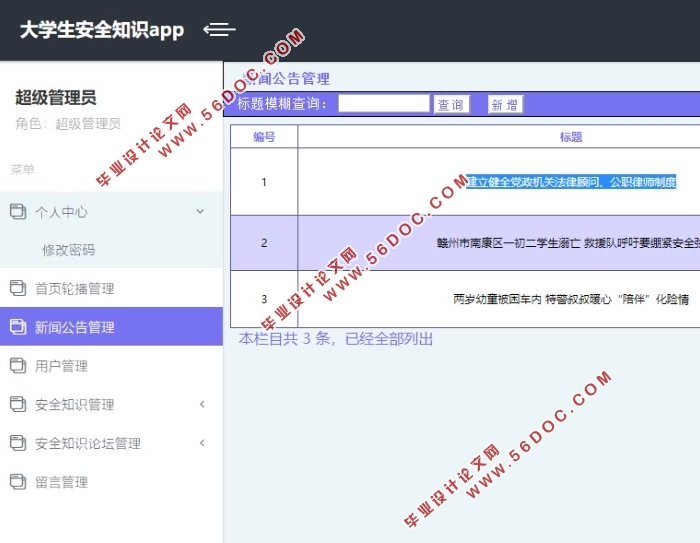Click the 查询 search button
The height and width of the screenshot is (543, 700).
pyautogui.click(x=451, y=105)
